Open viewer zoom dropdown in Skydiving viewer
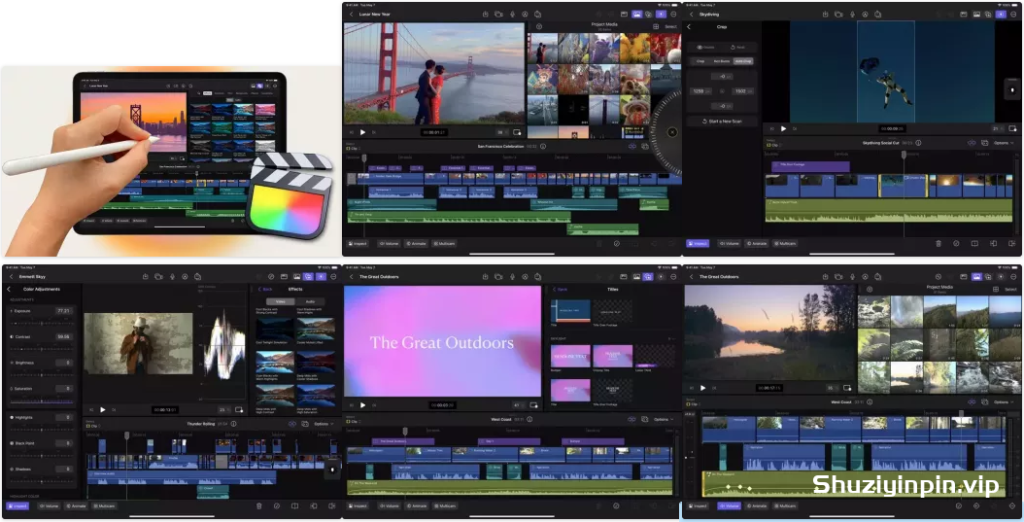Image resolution: width=1024 pixels, height=522 pixels. pyautogui.click(x=997, y=129)
